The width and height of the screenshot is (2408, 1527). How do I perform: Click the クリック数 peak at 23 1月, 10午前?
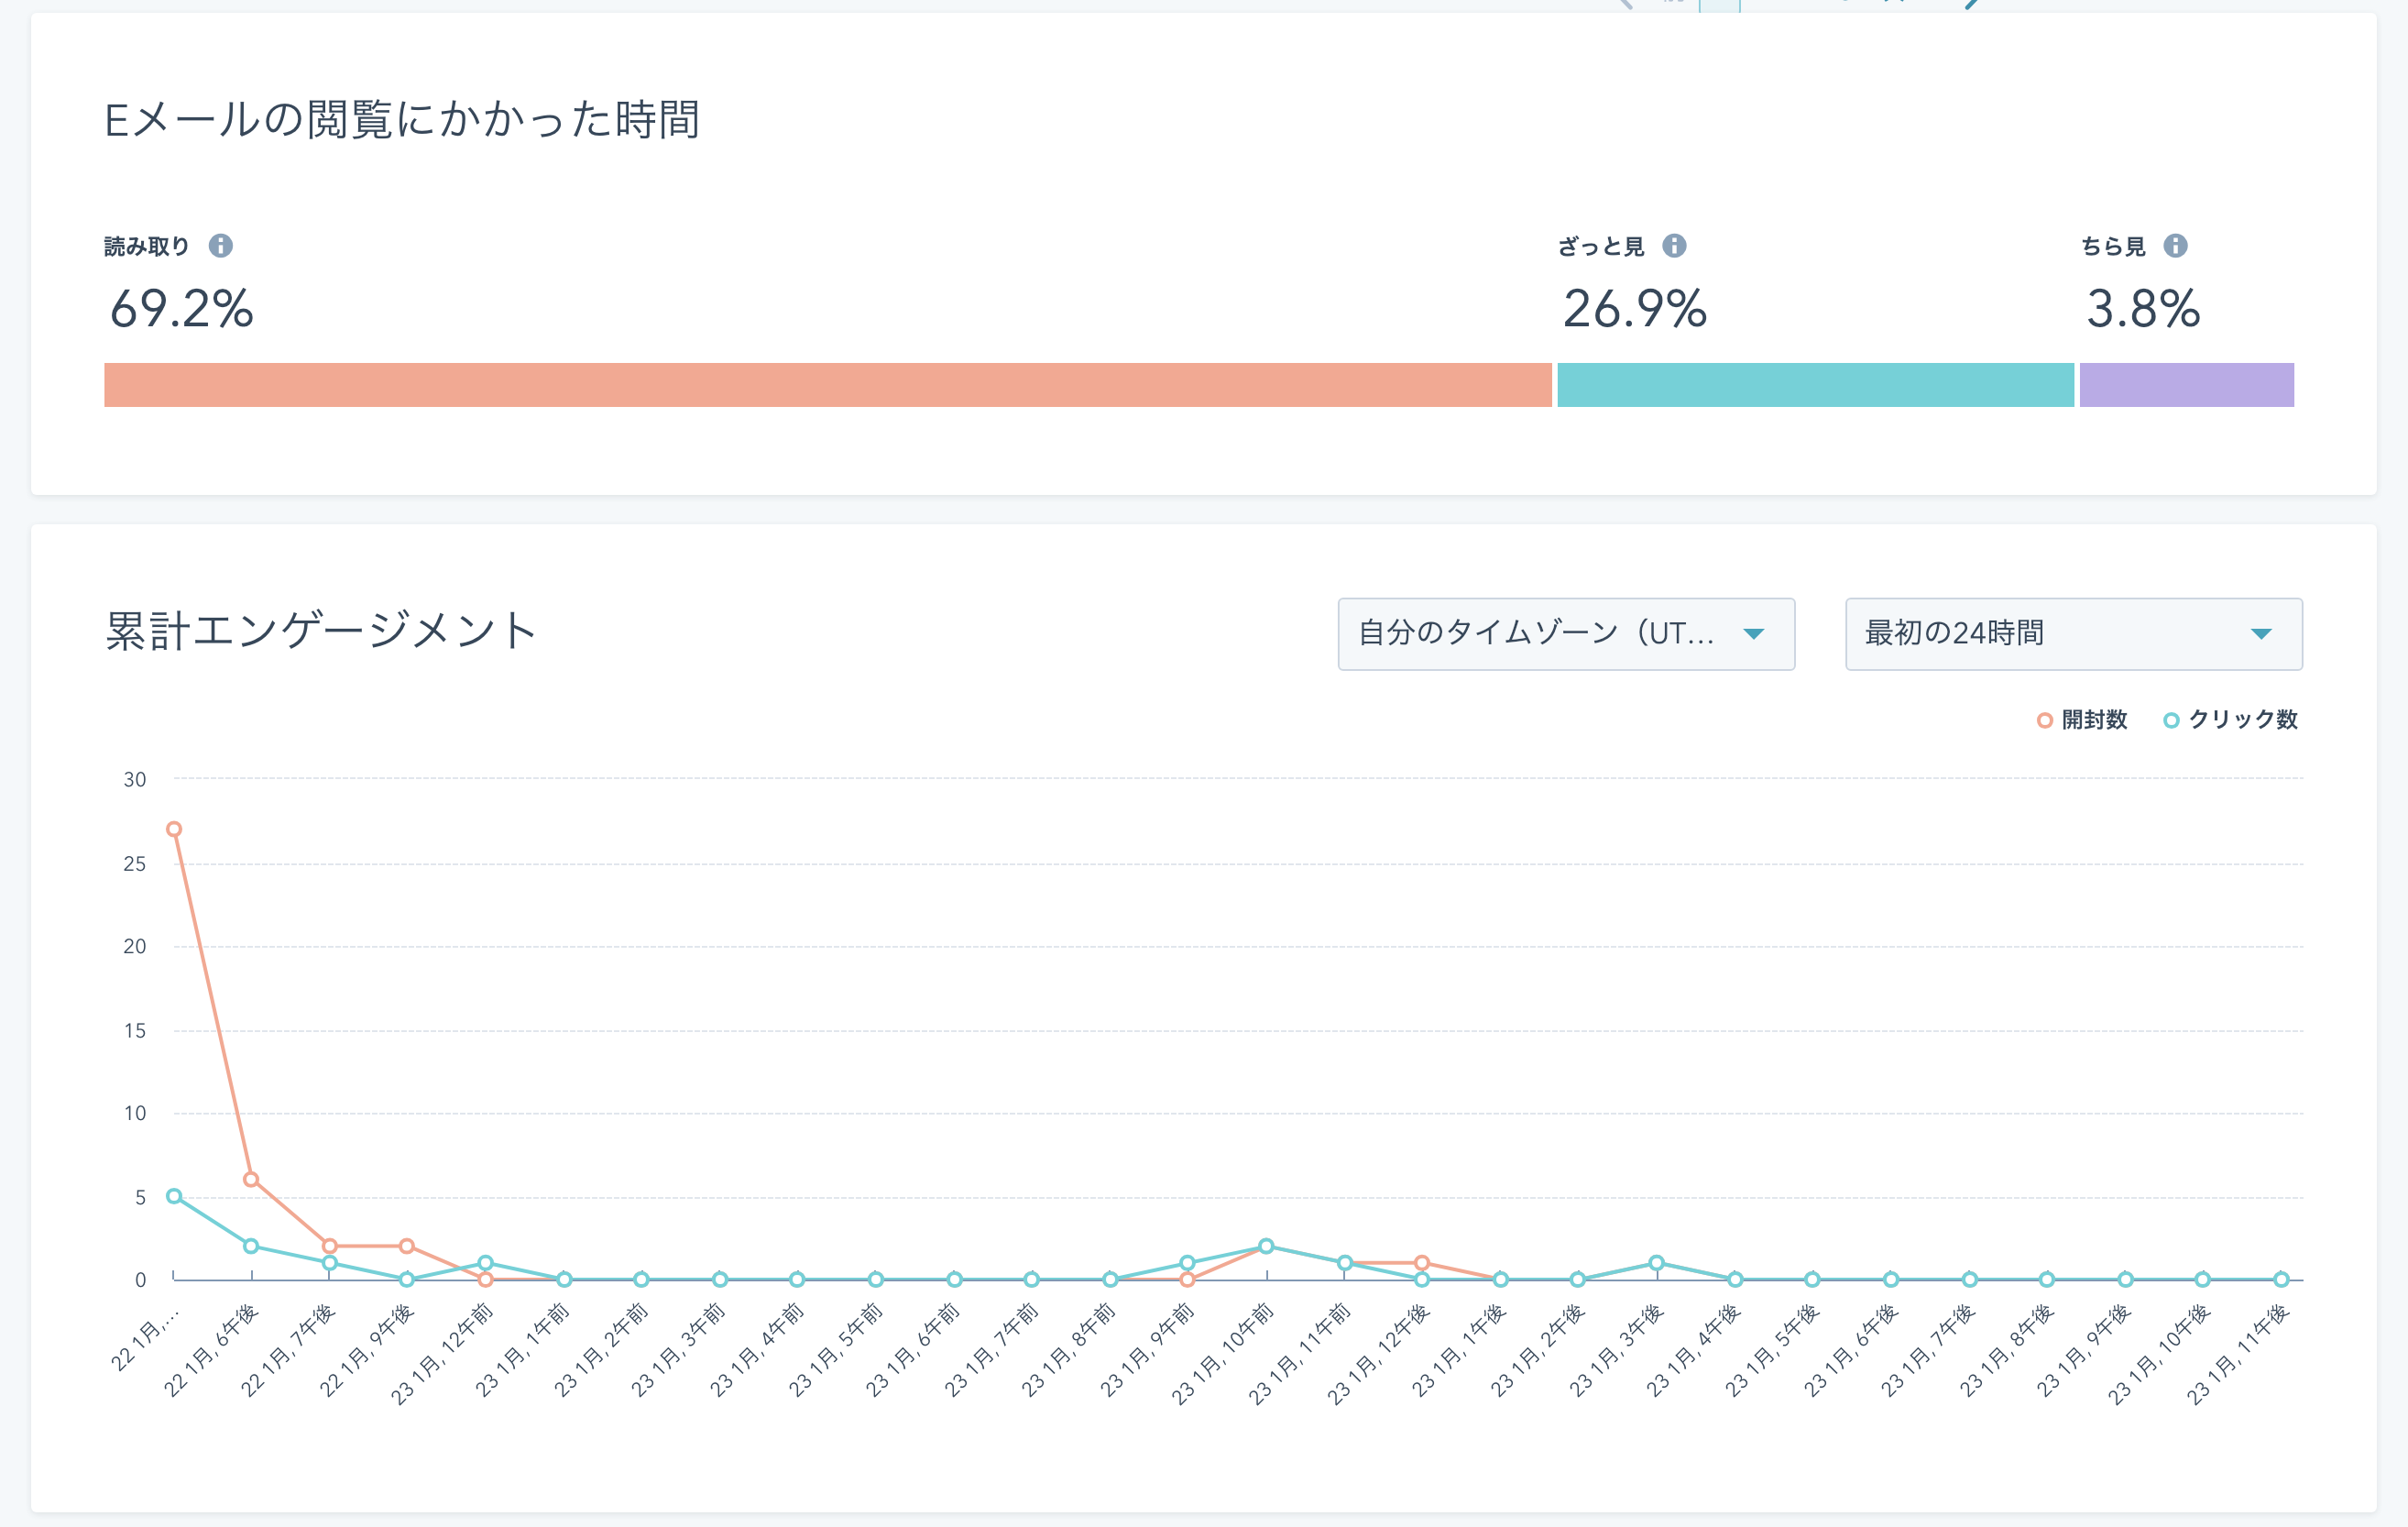(1266, 1246)
